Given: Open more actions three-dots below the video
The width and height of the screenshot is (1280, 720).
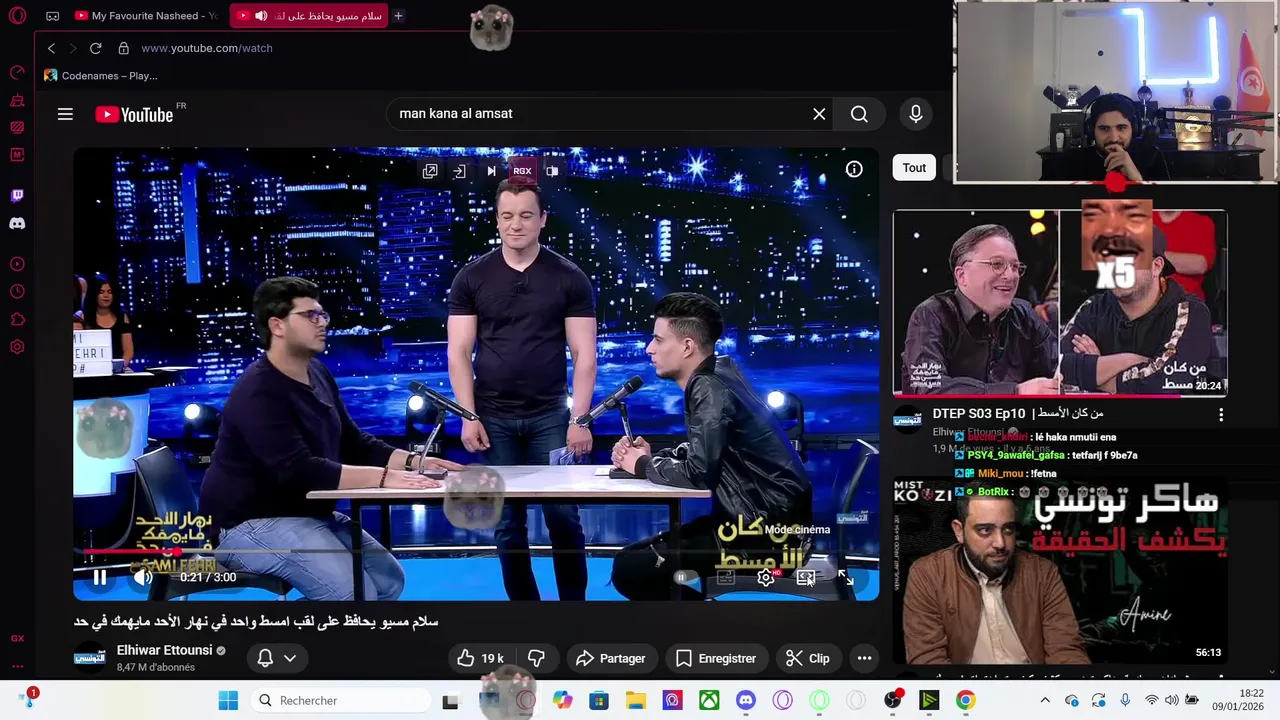Looking at the screenshot, I should click(x=865, y=658).
